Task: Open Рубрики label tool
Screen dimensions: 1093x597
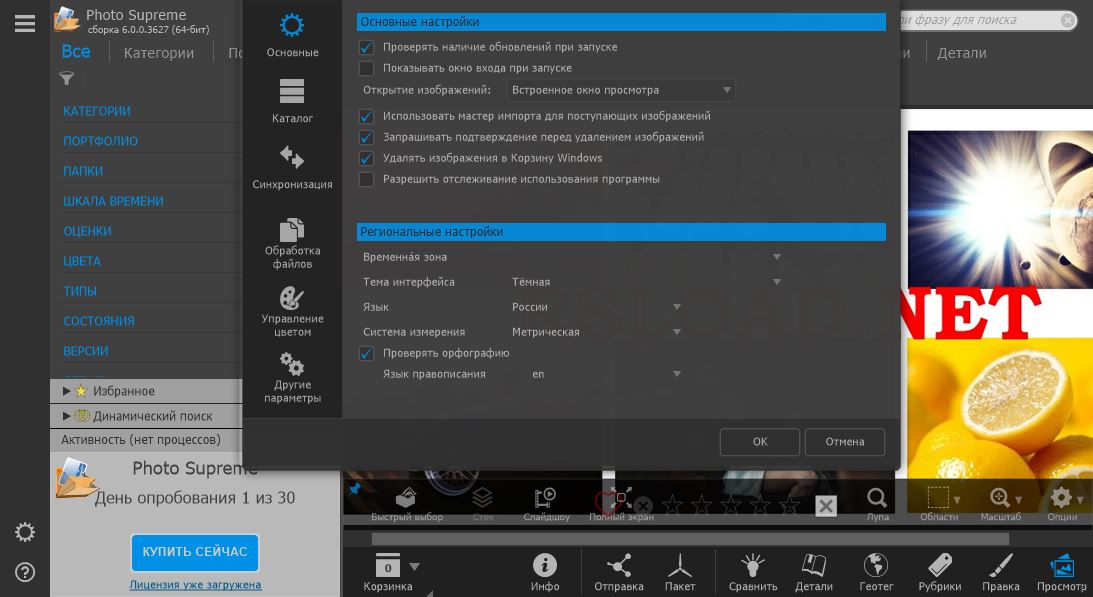Action: coord(940,572)
